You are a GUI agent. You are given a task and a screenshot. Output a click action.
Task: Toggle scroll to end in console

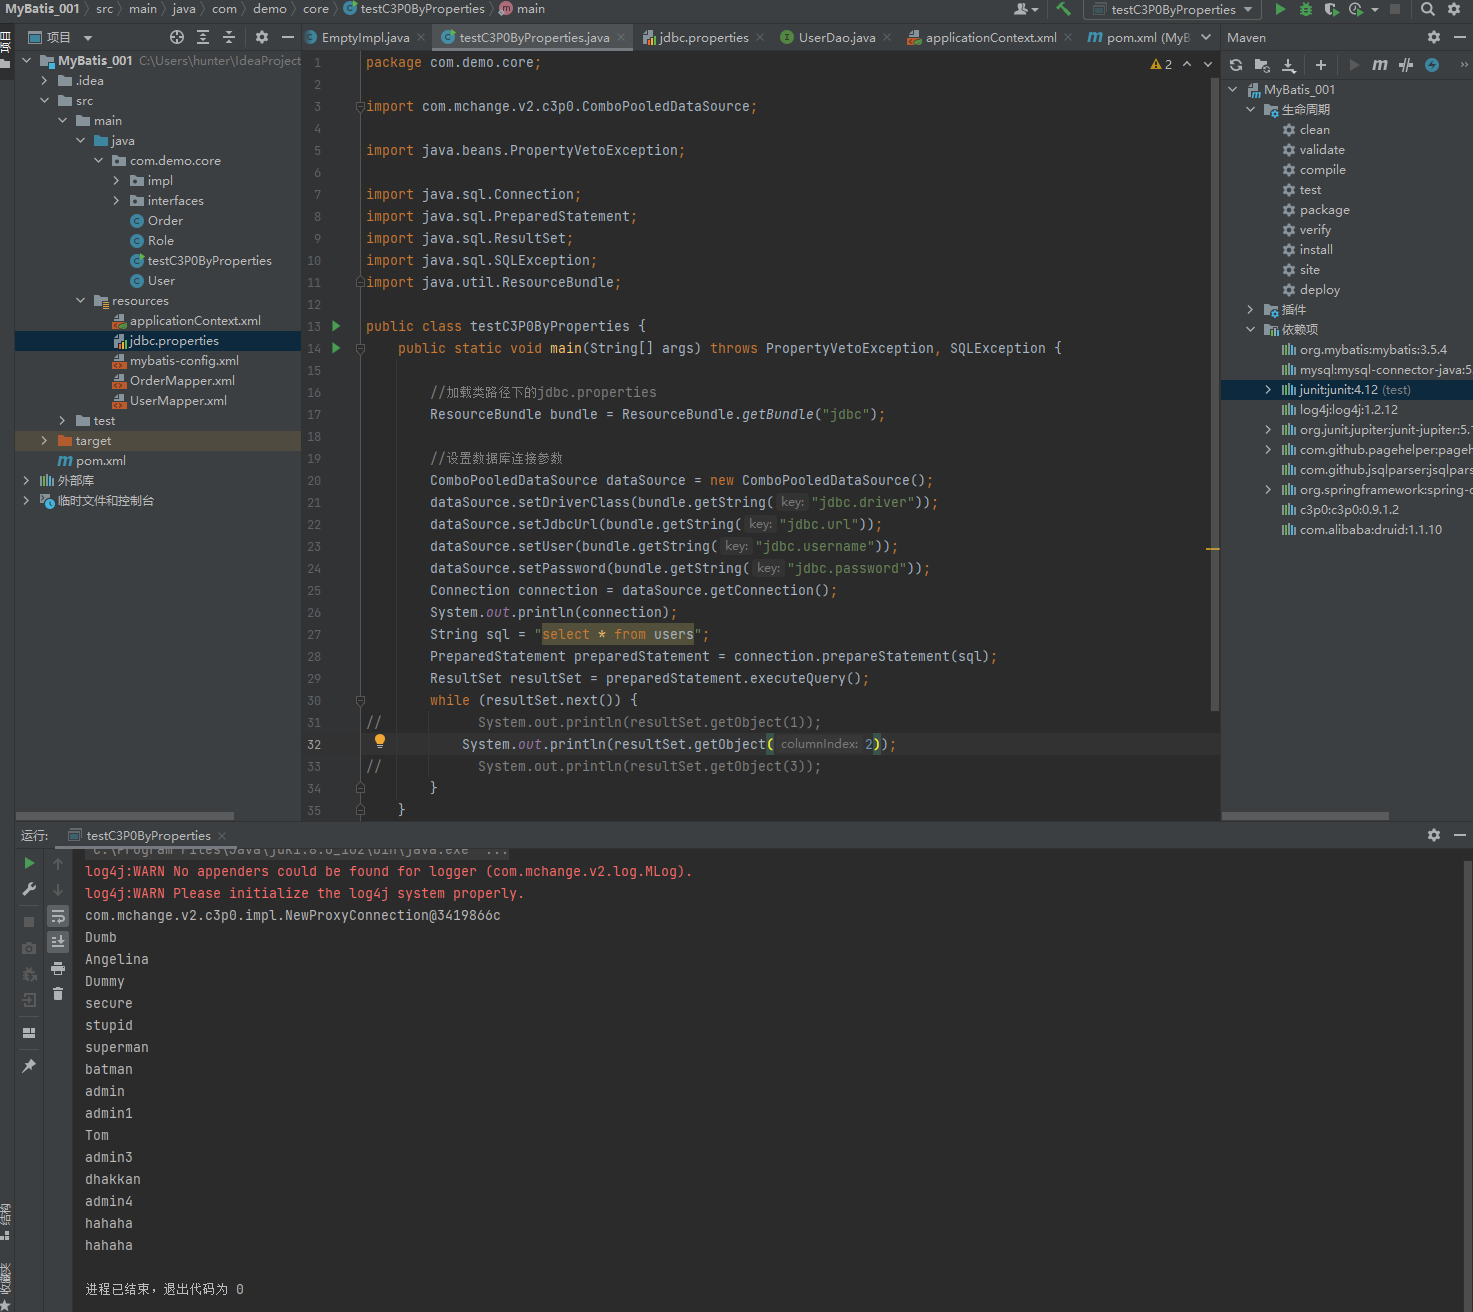(58, 941)
